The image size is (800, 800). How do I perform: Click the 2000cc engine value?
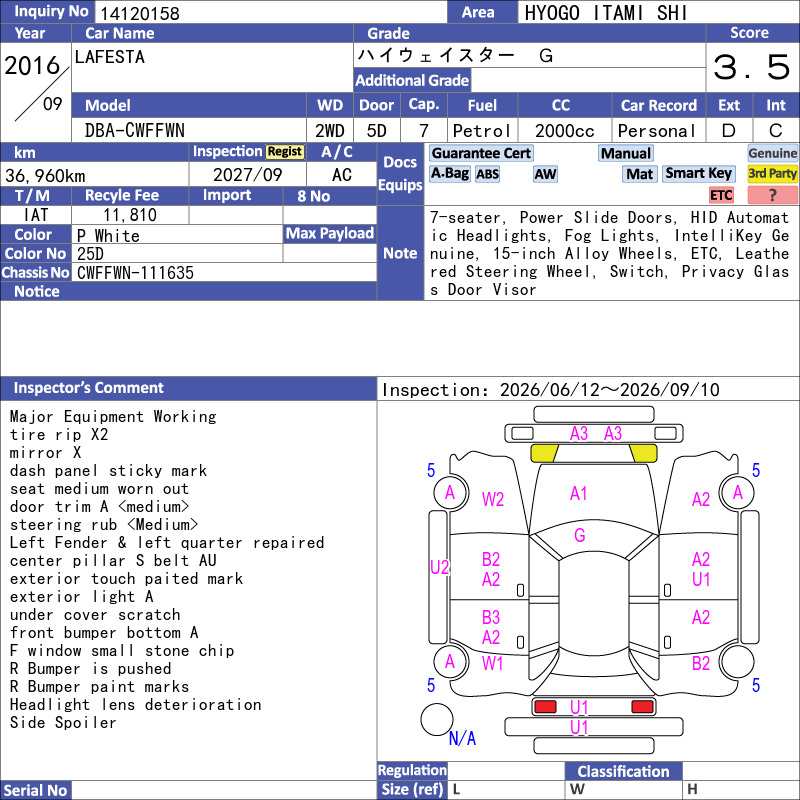pyautogui.click(x=564, y=131)
